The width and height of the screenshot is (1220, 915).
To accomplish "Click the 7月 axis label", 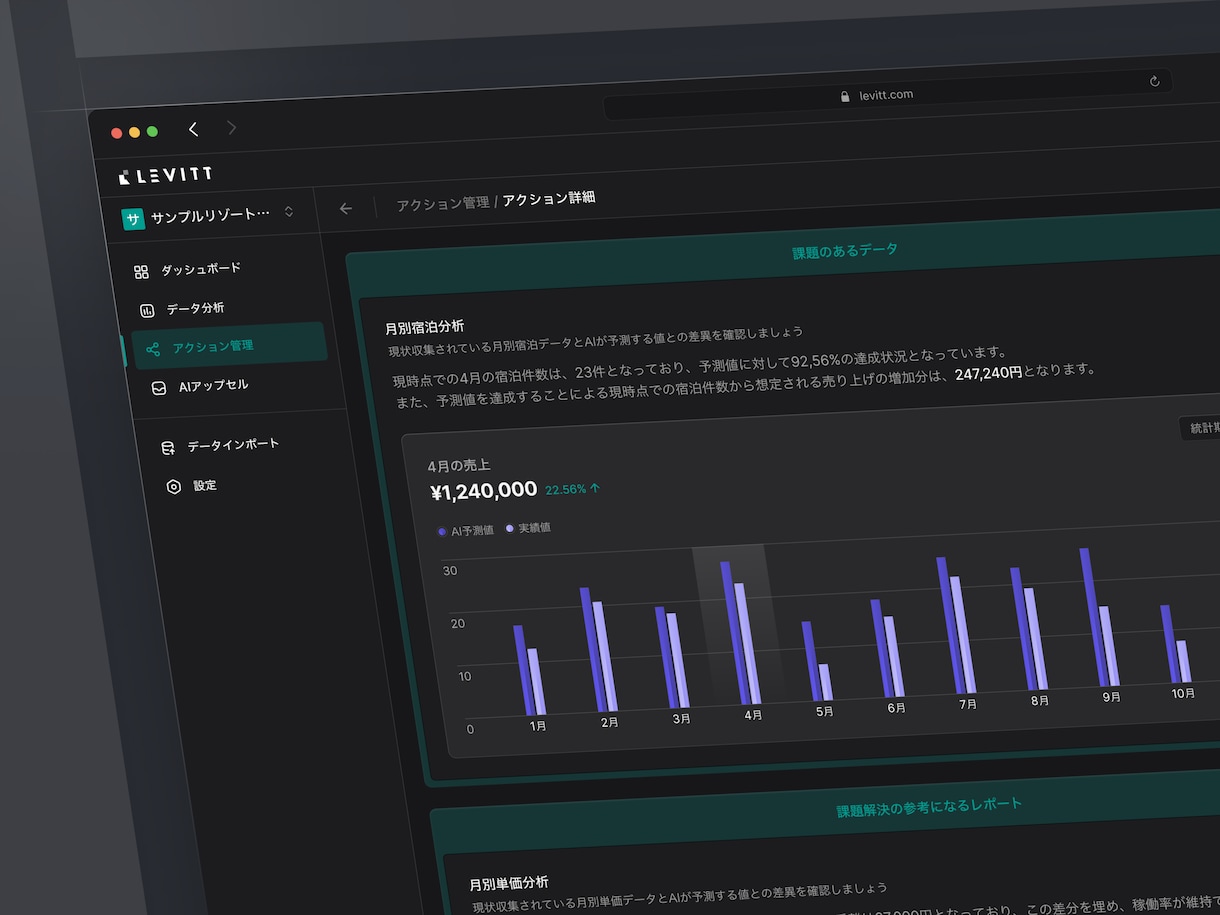I will click(968, 704).
